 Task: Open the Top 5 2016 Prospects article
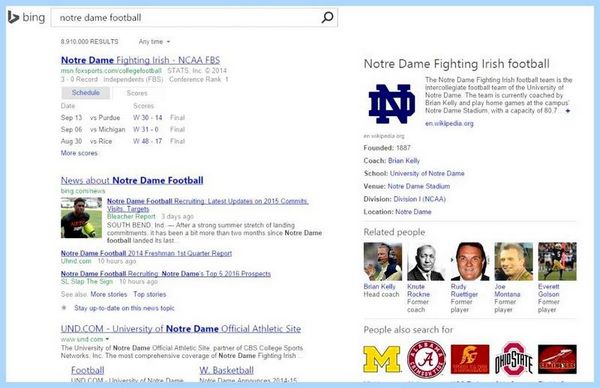click(x=166, y=274)
